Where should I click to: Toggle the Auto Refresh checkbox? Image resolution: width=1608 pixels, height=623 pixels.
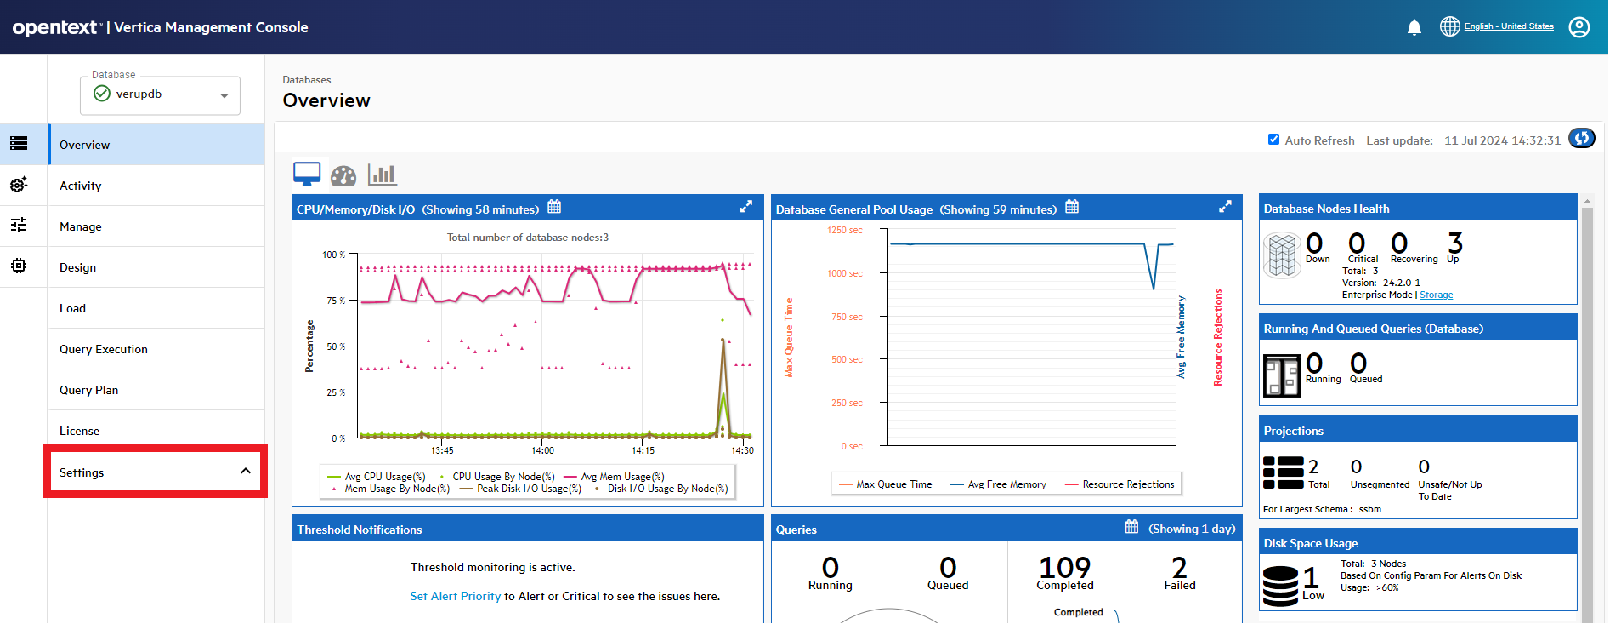(1273, 140)
